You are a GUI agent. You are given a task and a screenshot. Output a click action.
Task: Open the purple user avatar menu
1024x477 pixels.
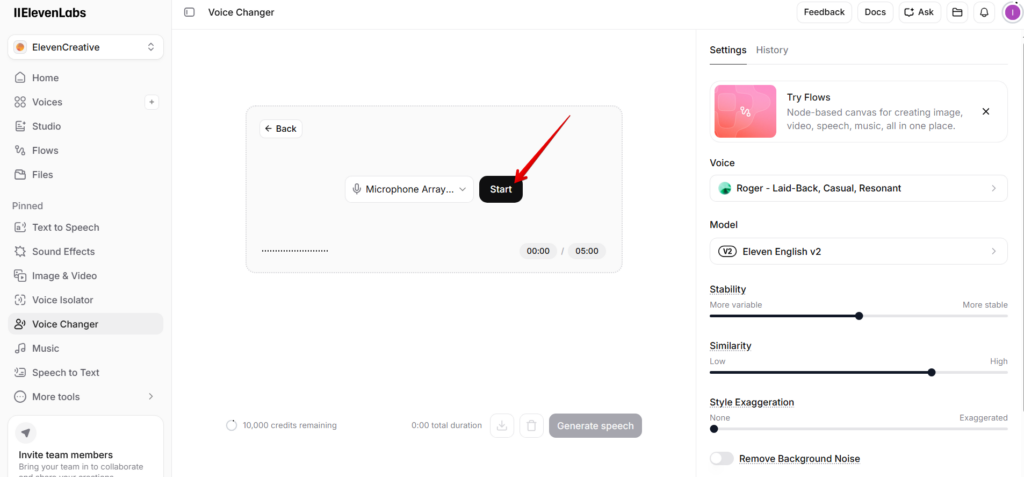pyautogui.click(x=1012, y=12)
